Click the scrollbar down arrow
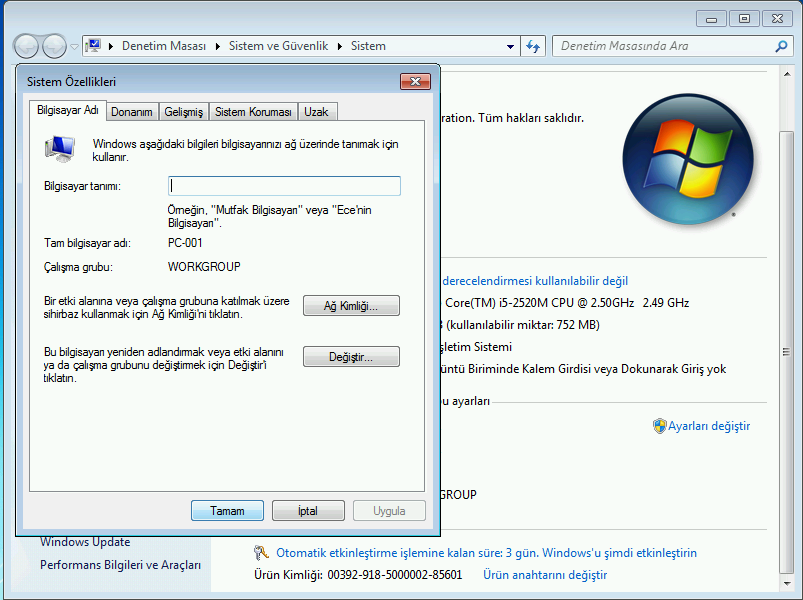The image size is (803, 600). click(x=787, y=583)
